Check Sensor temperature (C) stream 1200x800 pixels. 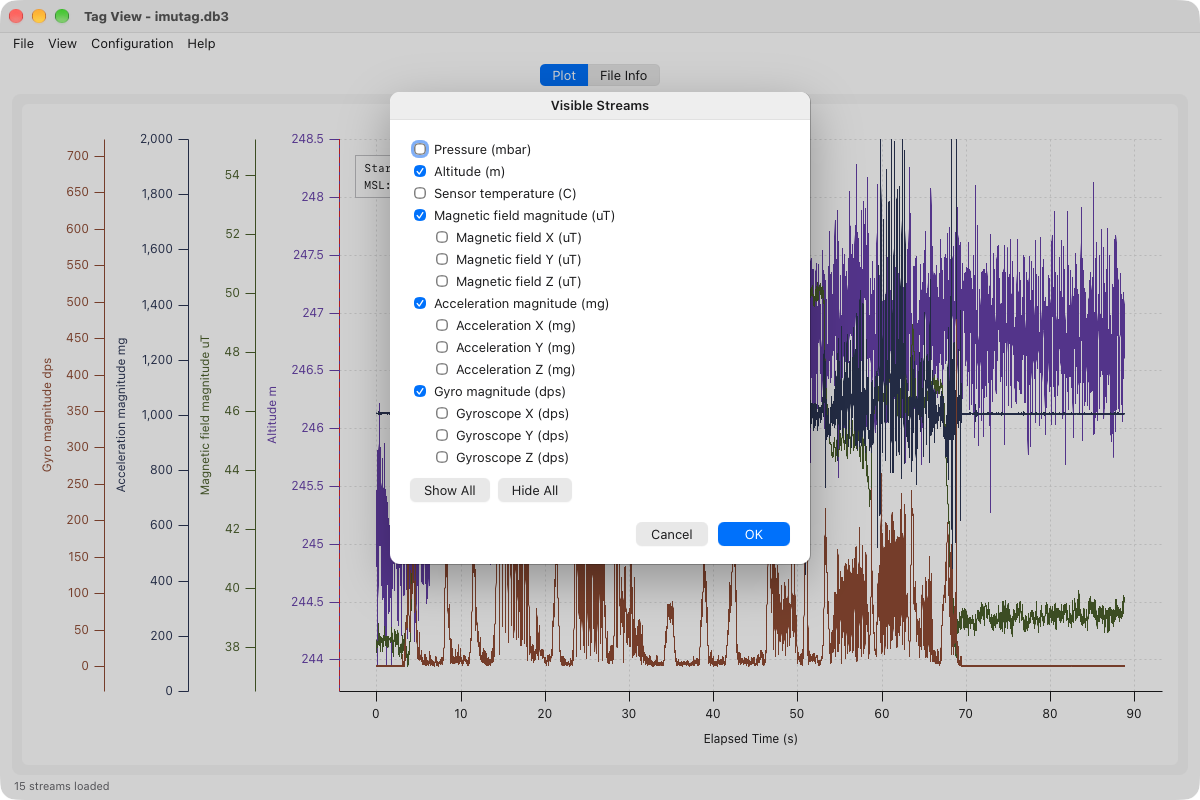click(x=420, y=193)
